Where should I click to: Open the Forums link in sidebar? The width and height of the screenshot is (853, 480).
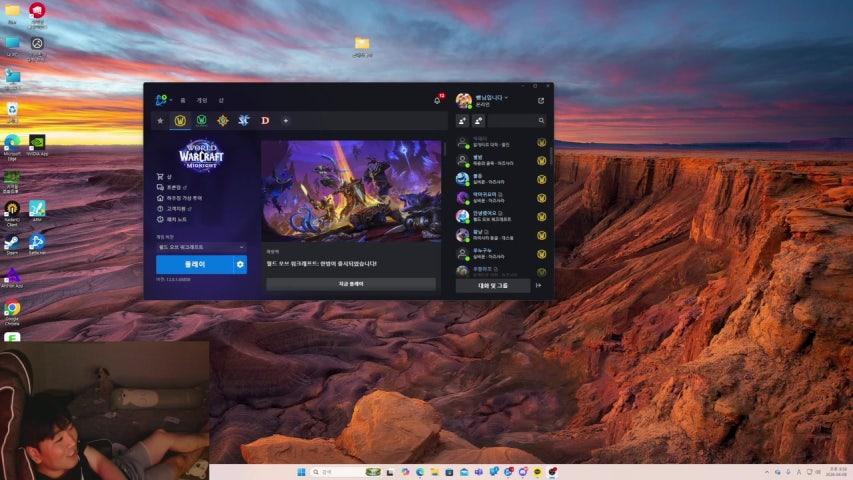pos(172,187)
